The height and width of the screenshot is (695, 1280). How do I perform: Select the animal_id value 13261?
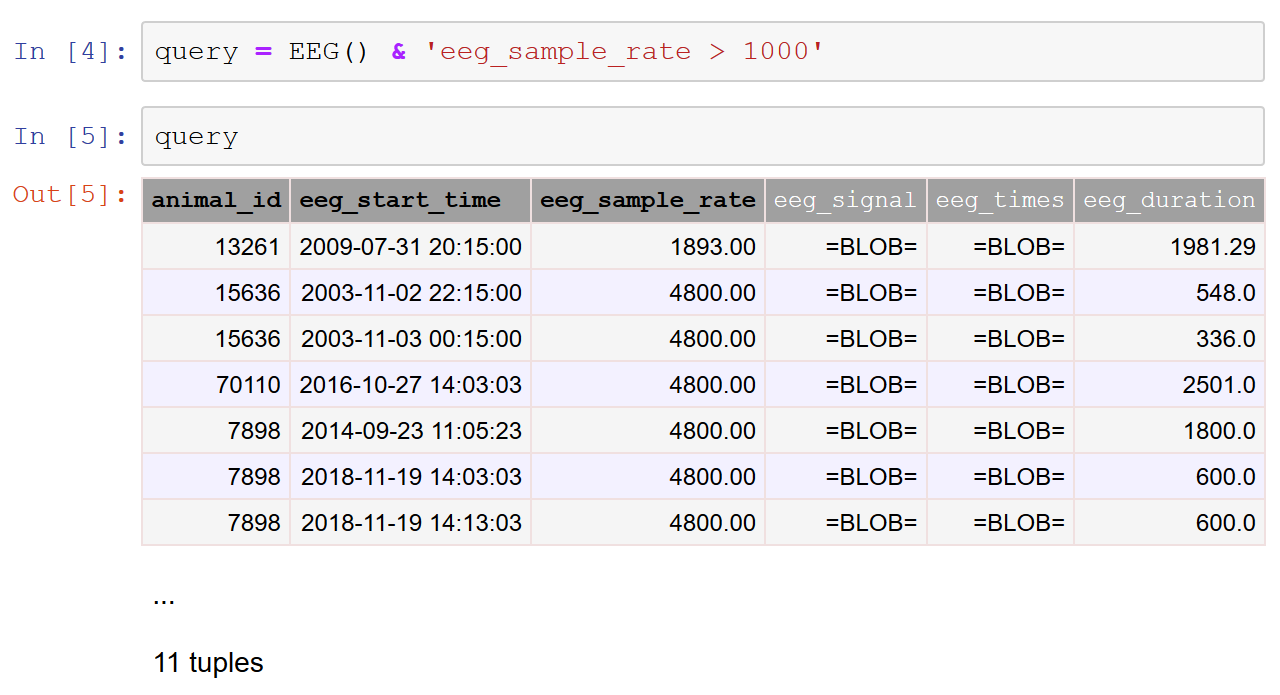(x=250, y=246)
